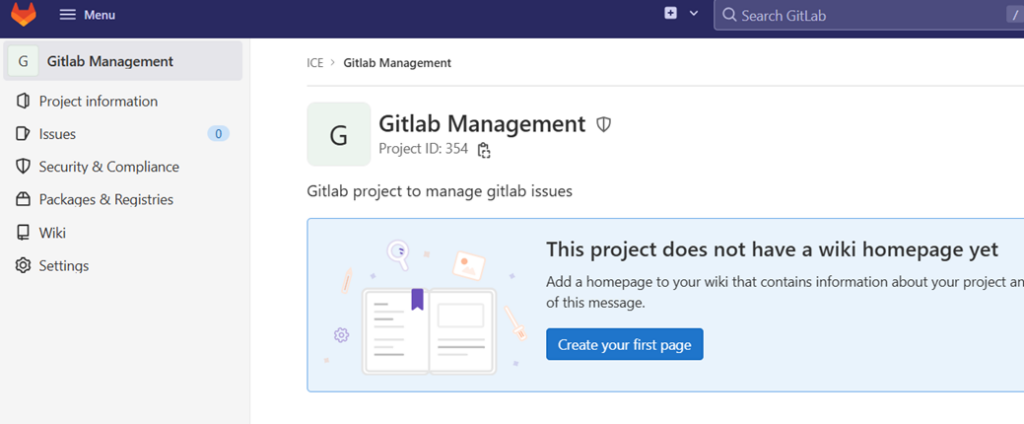
Task: Click the Create your first page button
Action: click(624, 344)
